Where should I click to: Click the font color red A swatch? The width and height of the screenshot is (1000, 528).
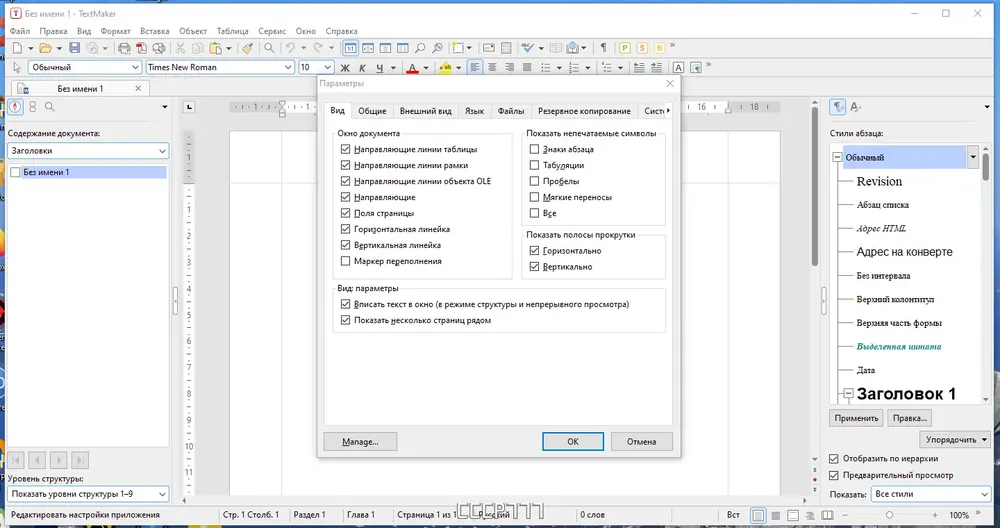point(412,68)
